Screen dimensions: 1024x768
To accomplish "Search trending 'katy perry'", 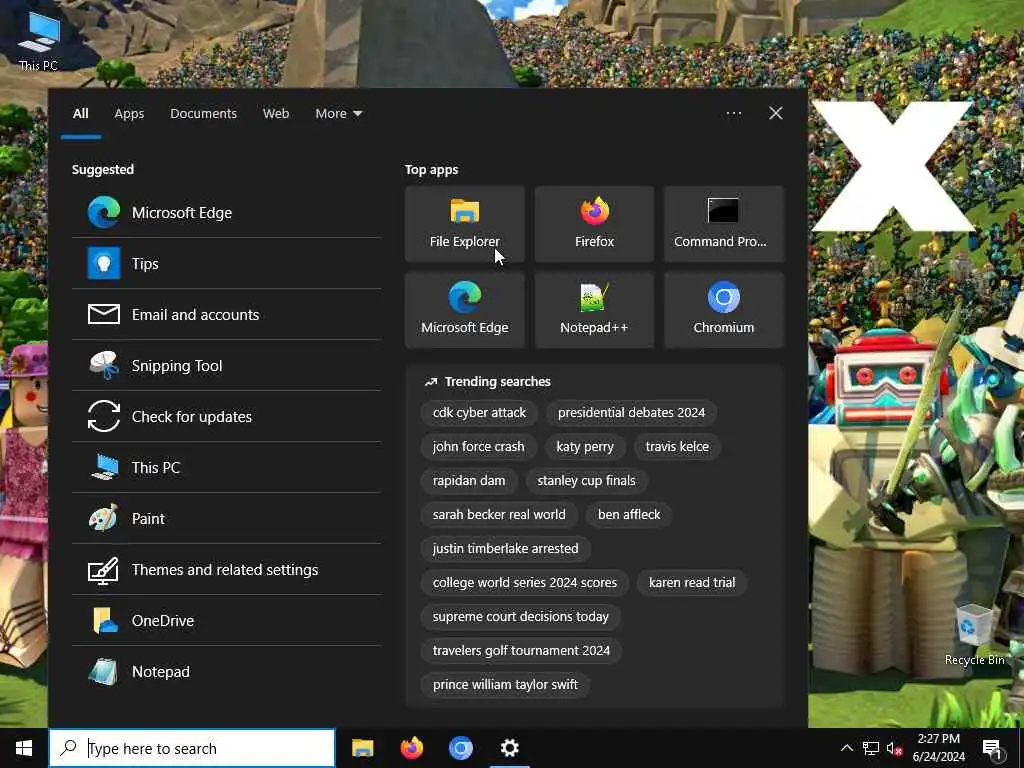I will click(x=584, y=446).
